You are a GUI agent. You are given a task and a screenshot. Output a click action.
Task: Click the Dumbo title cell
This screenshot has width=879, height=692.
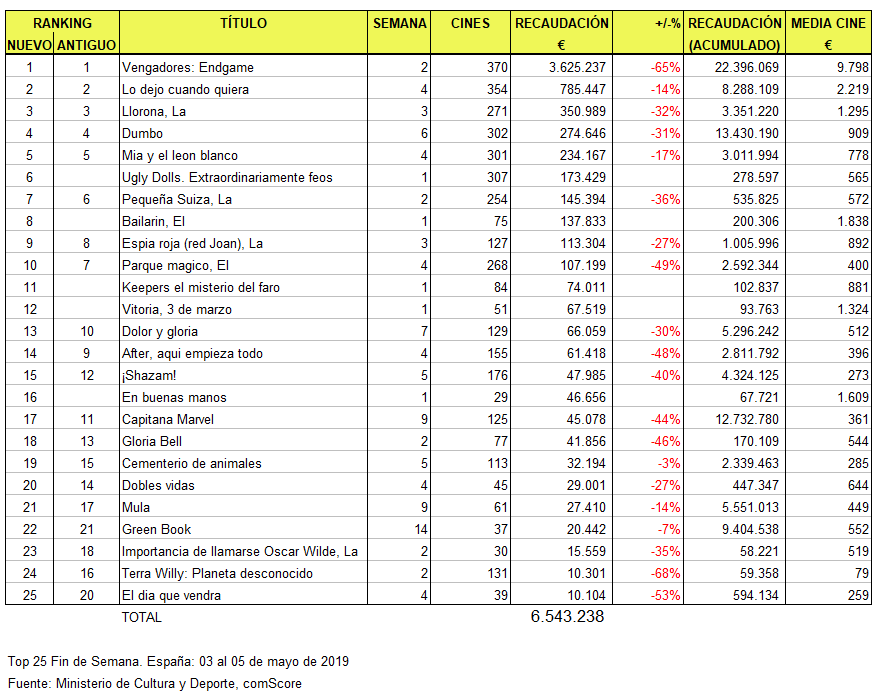[142, 133]
